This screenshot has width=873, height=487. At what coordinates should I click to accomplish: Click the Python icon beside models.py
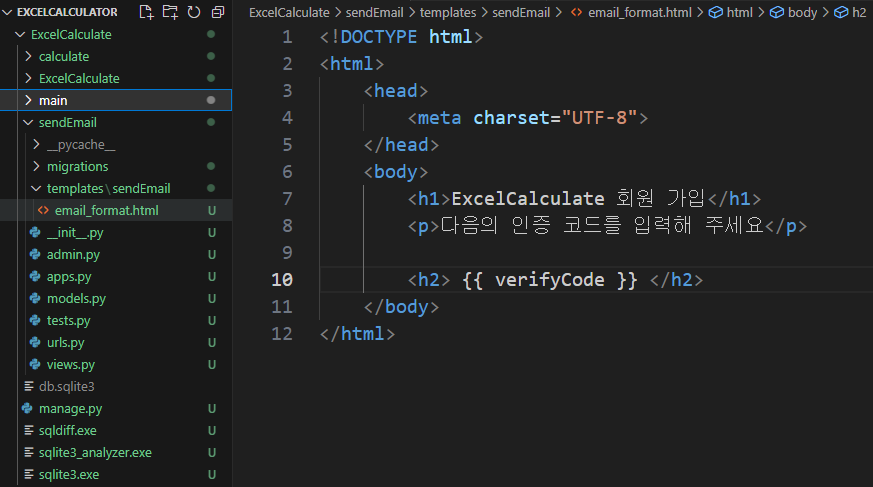pos(35,298)
